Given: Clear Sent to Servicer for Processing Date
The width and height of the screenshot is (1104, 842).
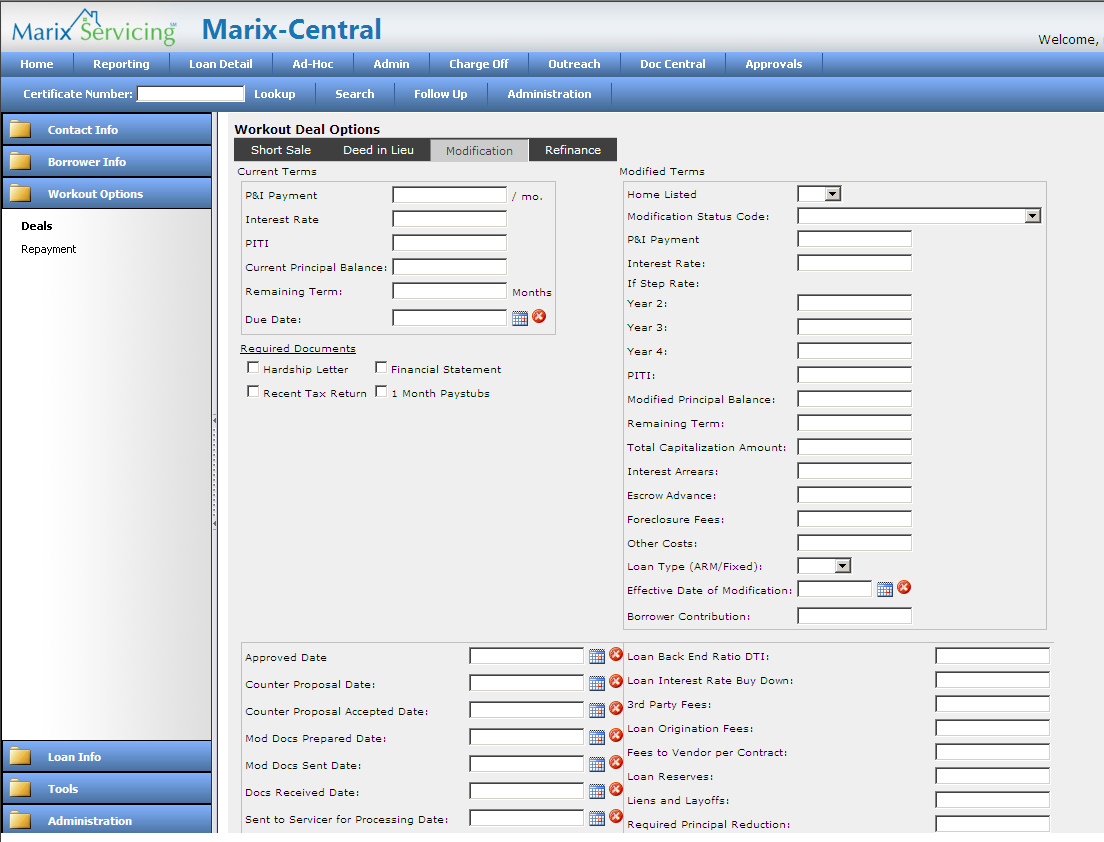Looking at the screenshot, I should click(x=616, y=816).
